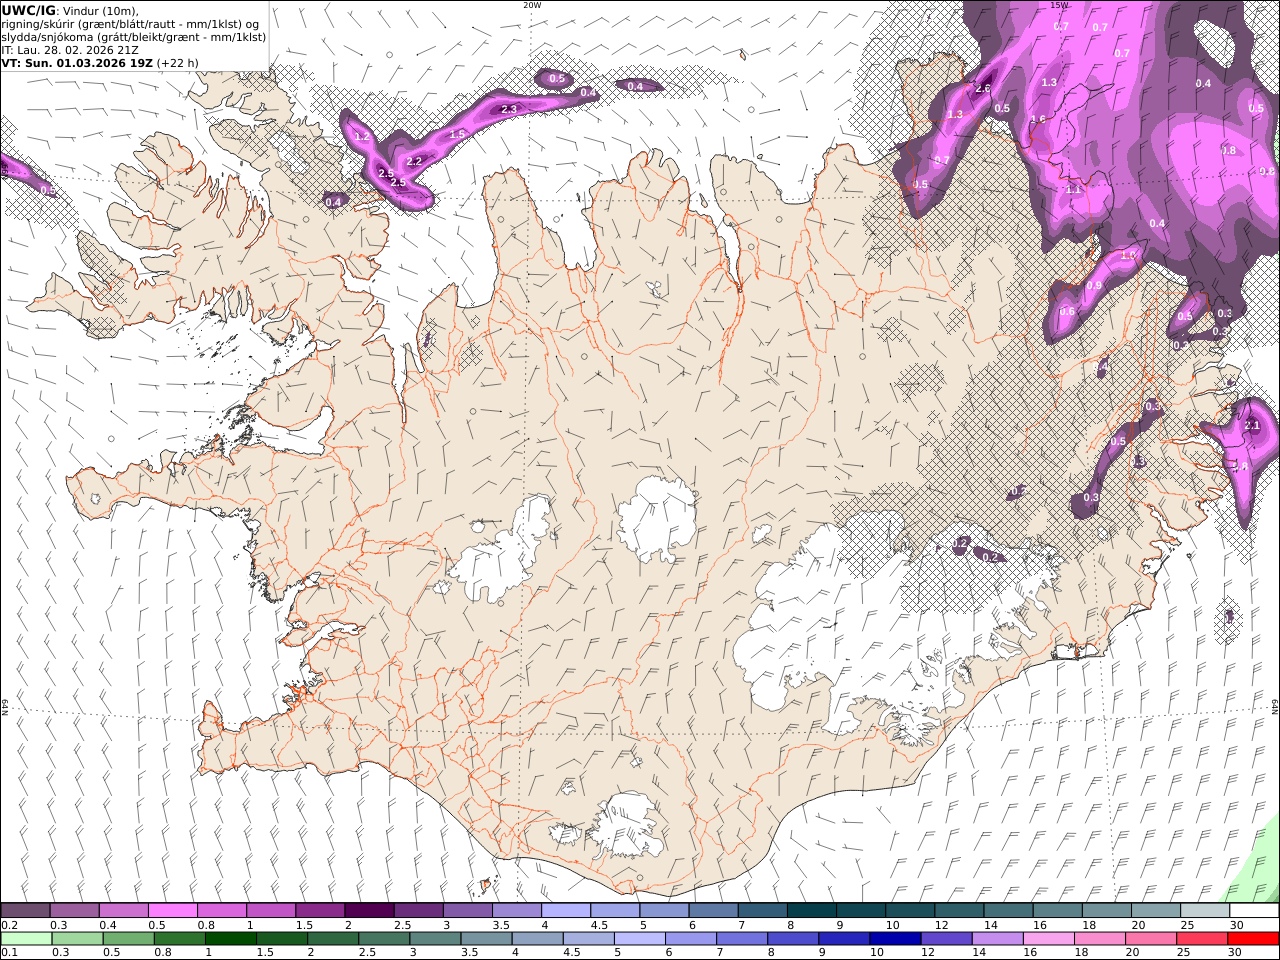The width and height of the screenshot is (1280, 960).
Task: Click the '64N' latitude label on the left edge
Action: tap(5, 707)
